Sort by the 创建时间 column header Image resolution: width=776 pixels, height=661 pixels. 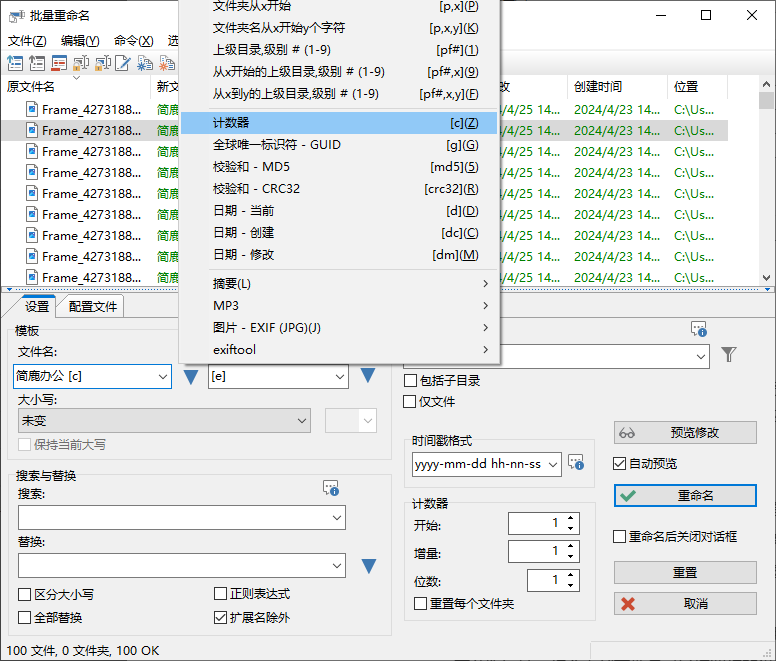coord(617,87)
